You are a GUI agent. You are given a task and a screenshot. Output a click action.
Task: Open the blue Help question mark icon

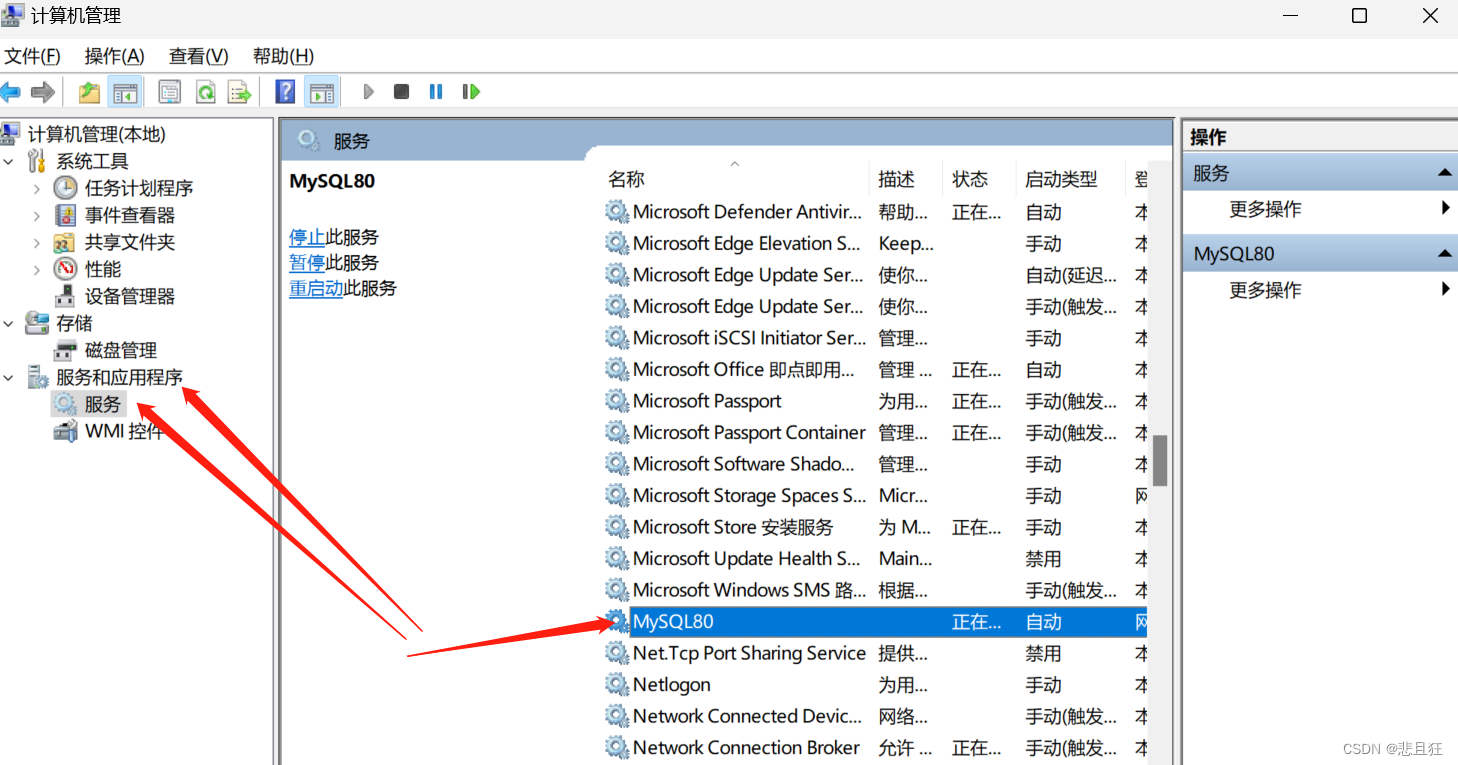coord(285,92)
